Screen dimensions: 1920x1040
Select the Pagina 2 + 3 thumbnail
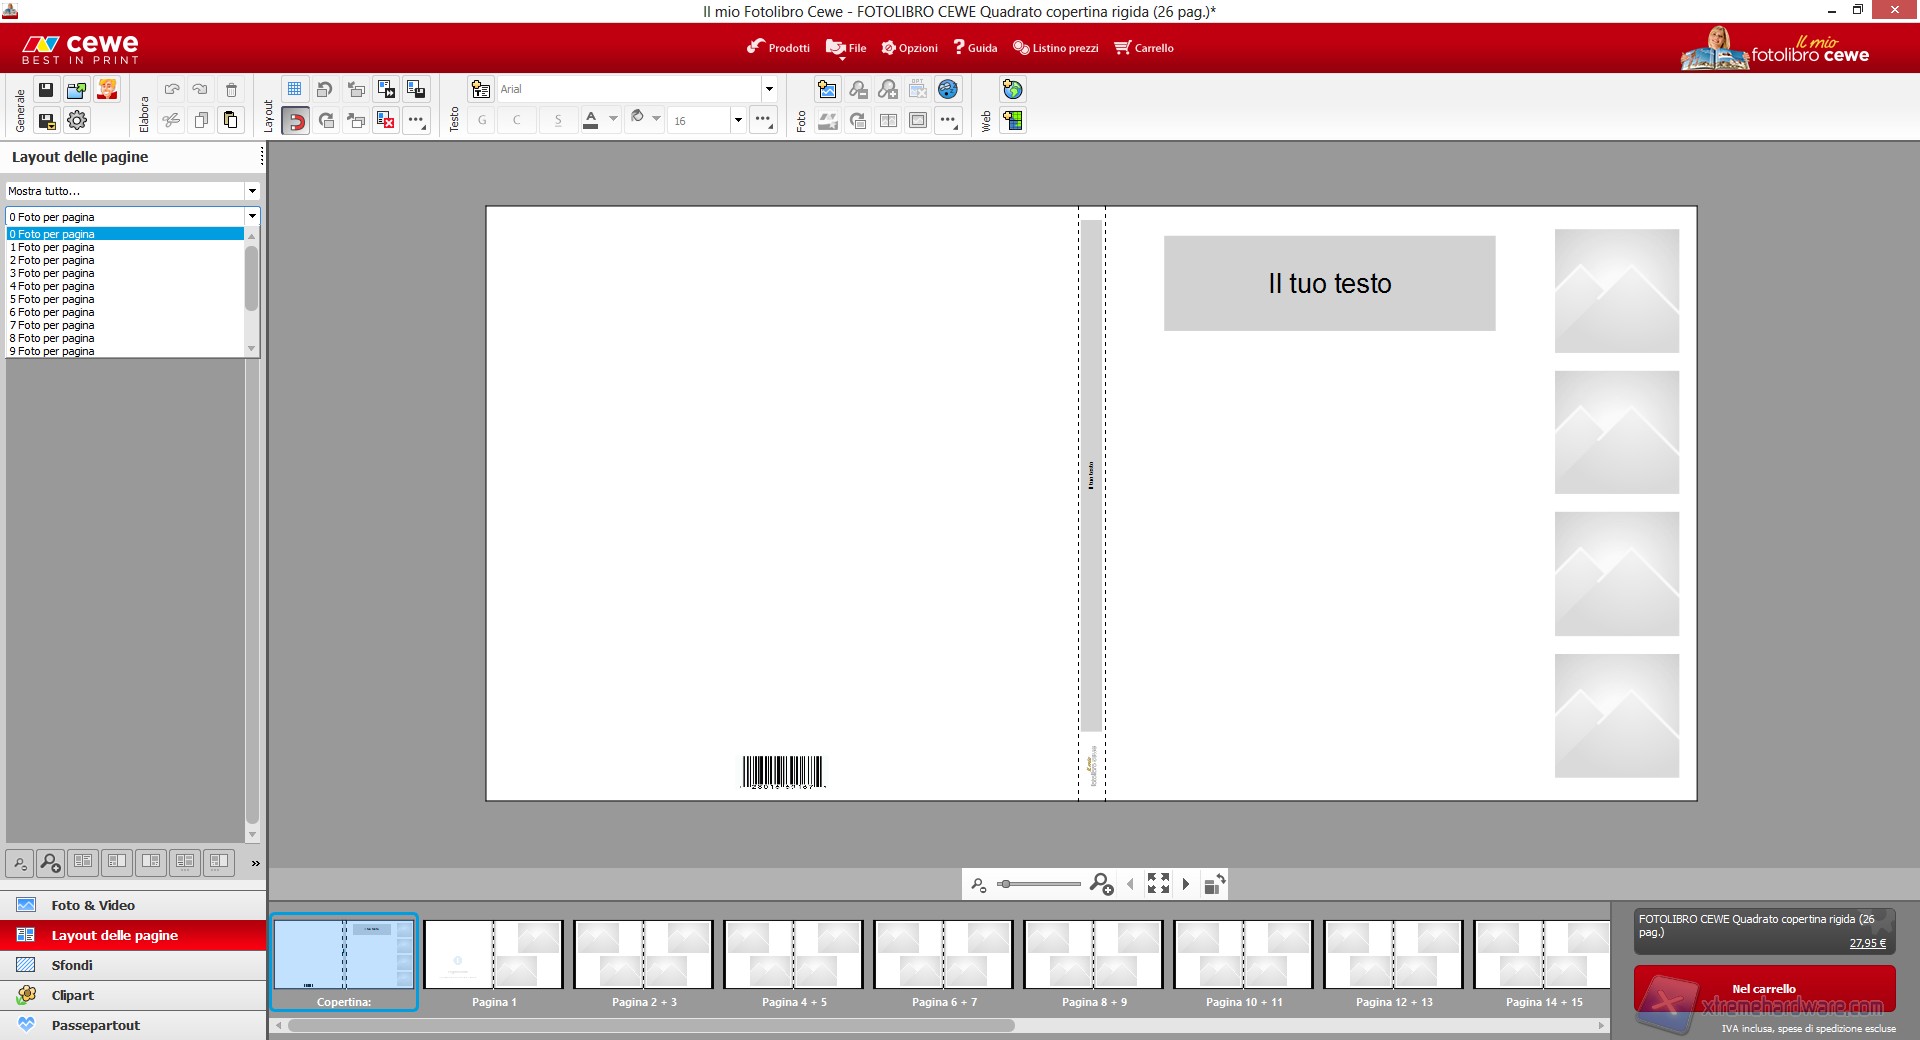[643, 956]
